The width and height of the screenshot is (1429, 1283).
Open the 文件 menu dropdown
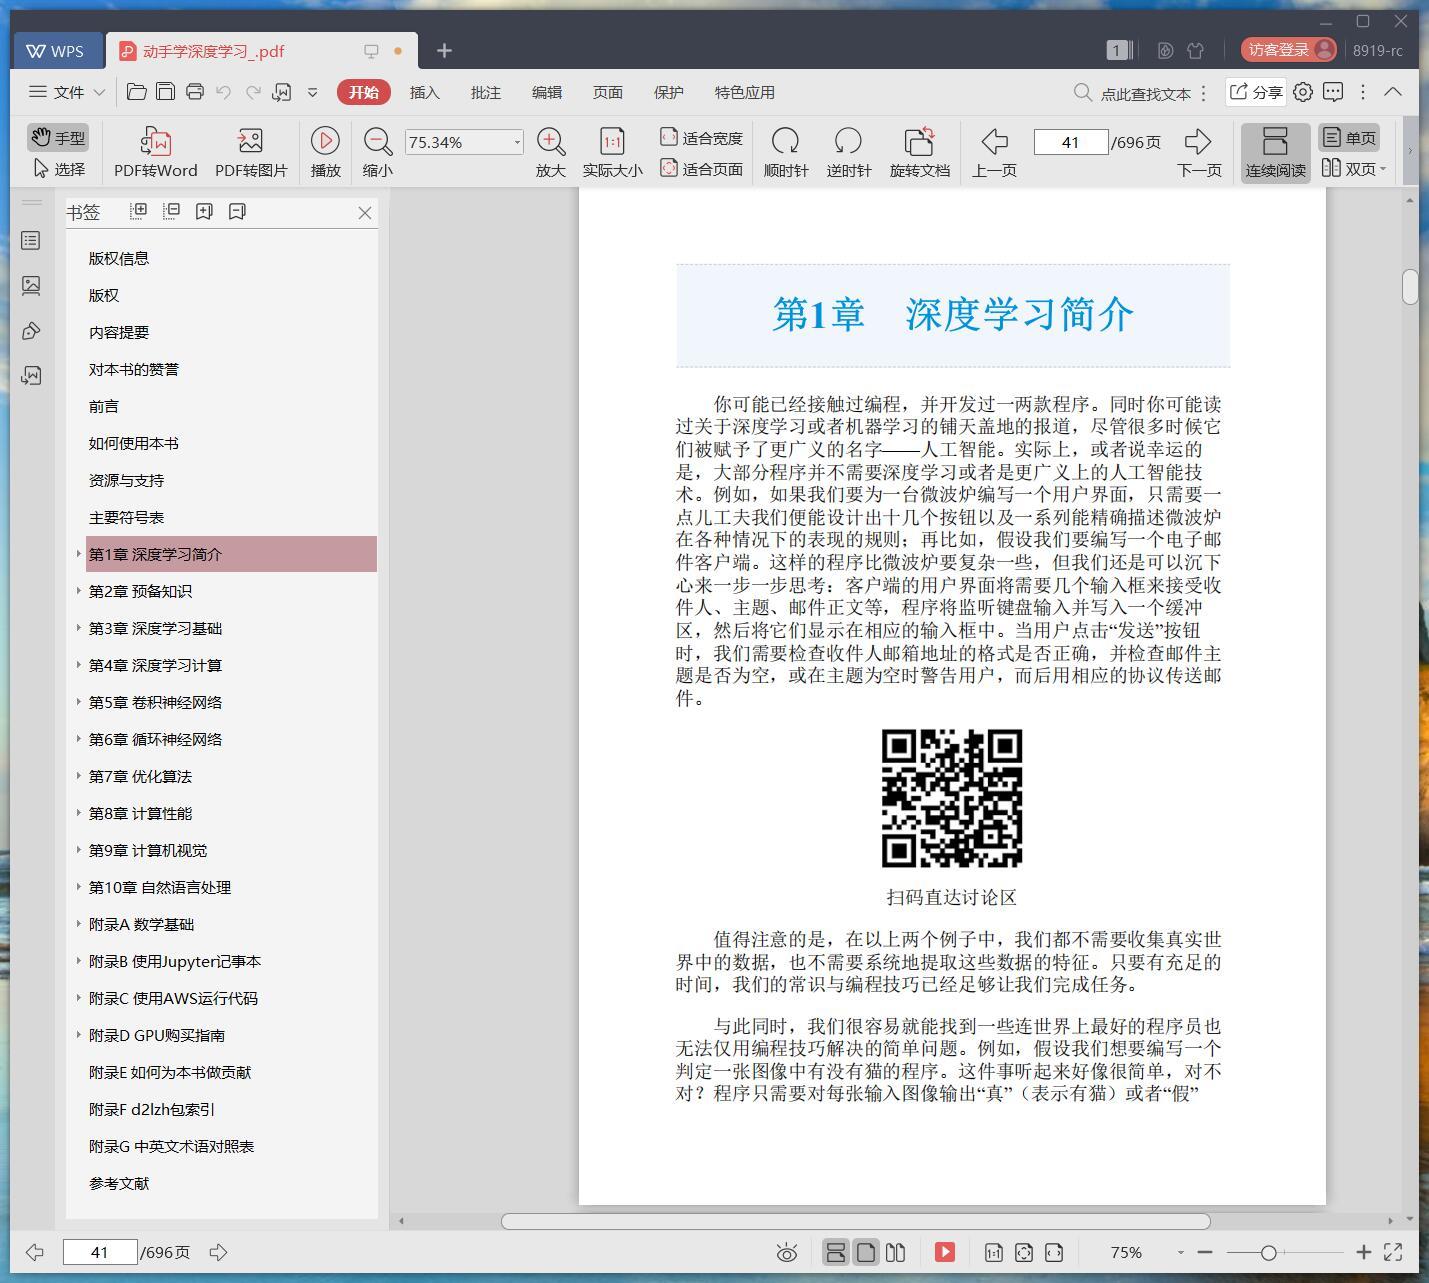pyautogui.click(x=67, y=92)
